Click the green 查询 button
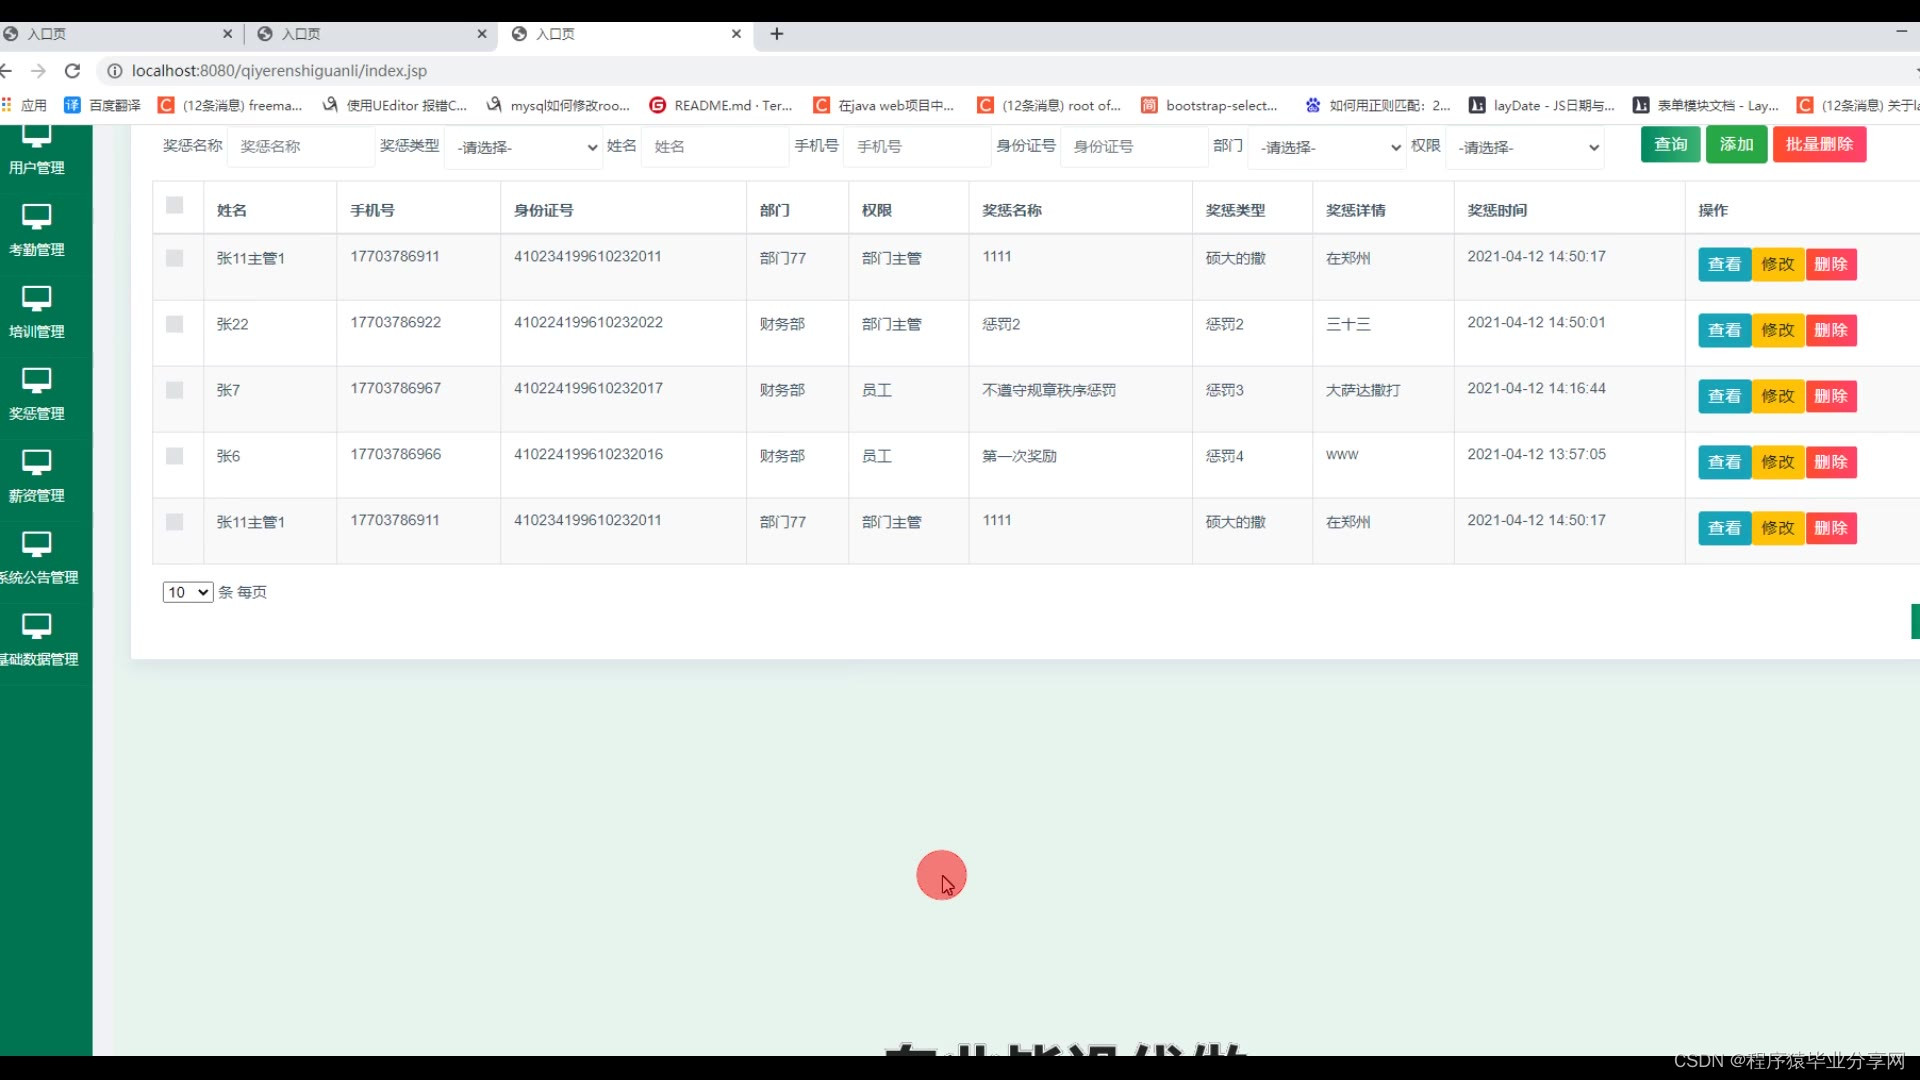The width and height of the screenshot is (1920, 1080). (1670, 145)
